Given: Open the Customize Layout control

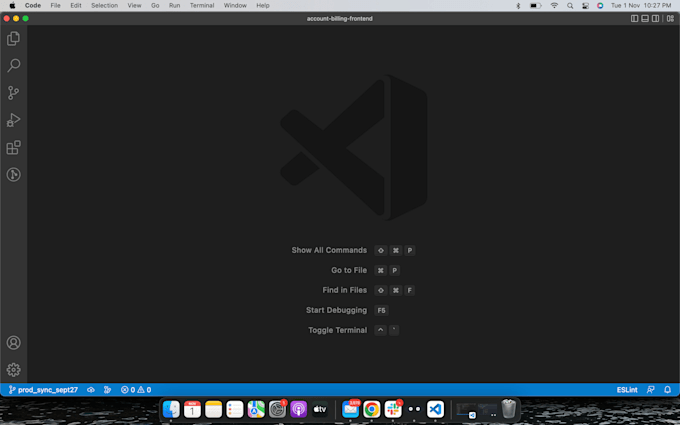Looking at the screenshot, I should pos(668,18).
